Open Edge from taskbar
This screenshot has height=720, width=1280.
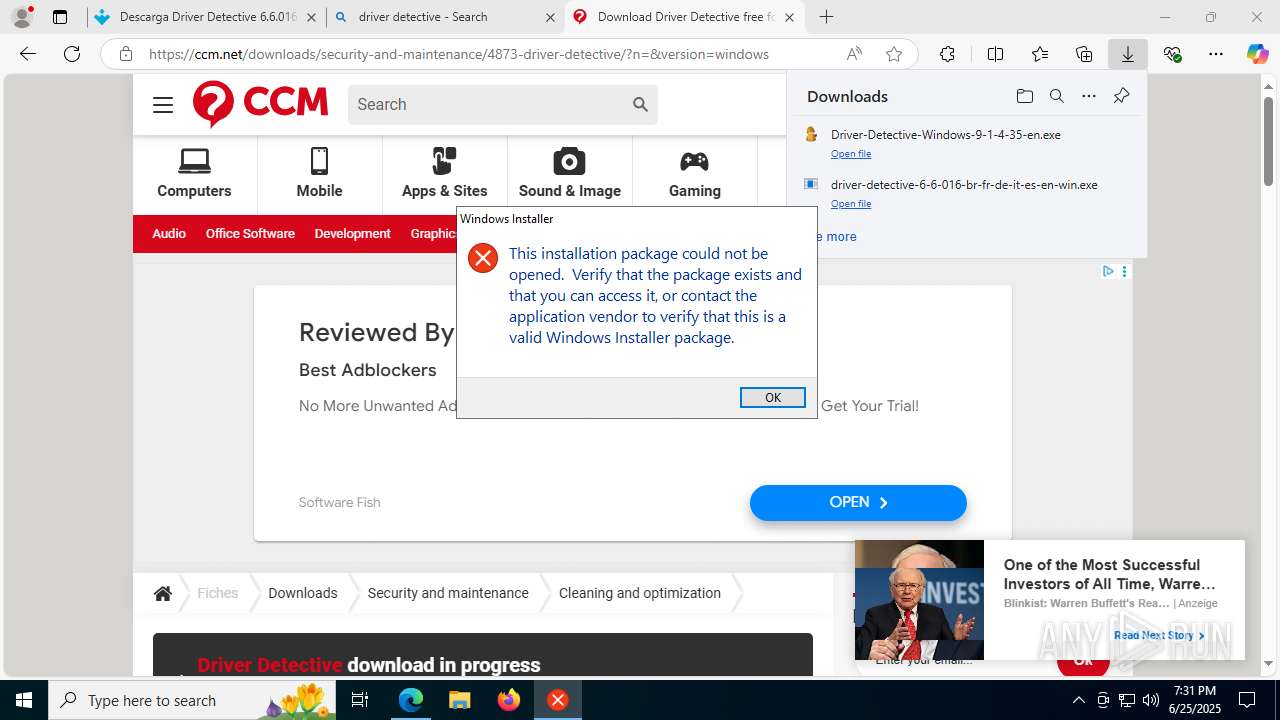tap(410, 700)
